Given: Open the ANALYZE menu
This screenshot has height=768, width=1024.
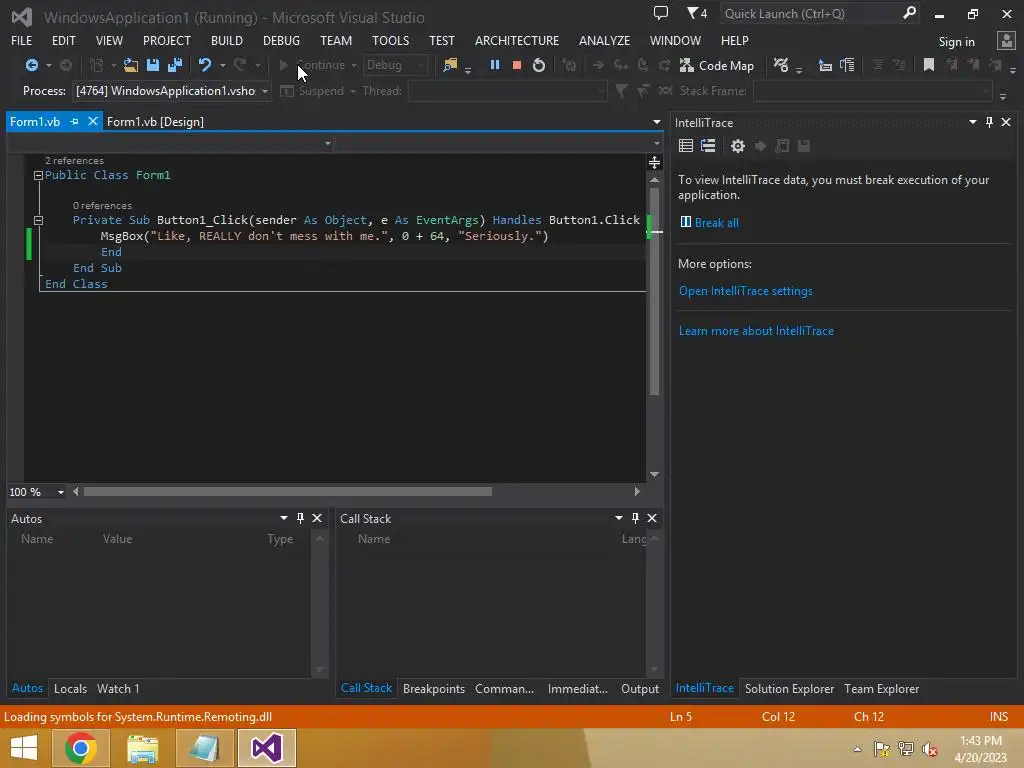Looking at the screenshot, I should [604, 40].
